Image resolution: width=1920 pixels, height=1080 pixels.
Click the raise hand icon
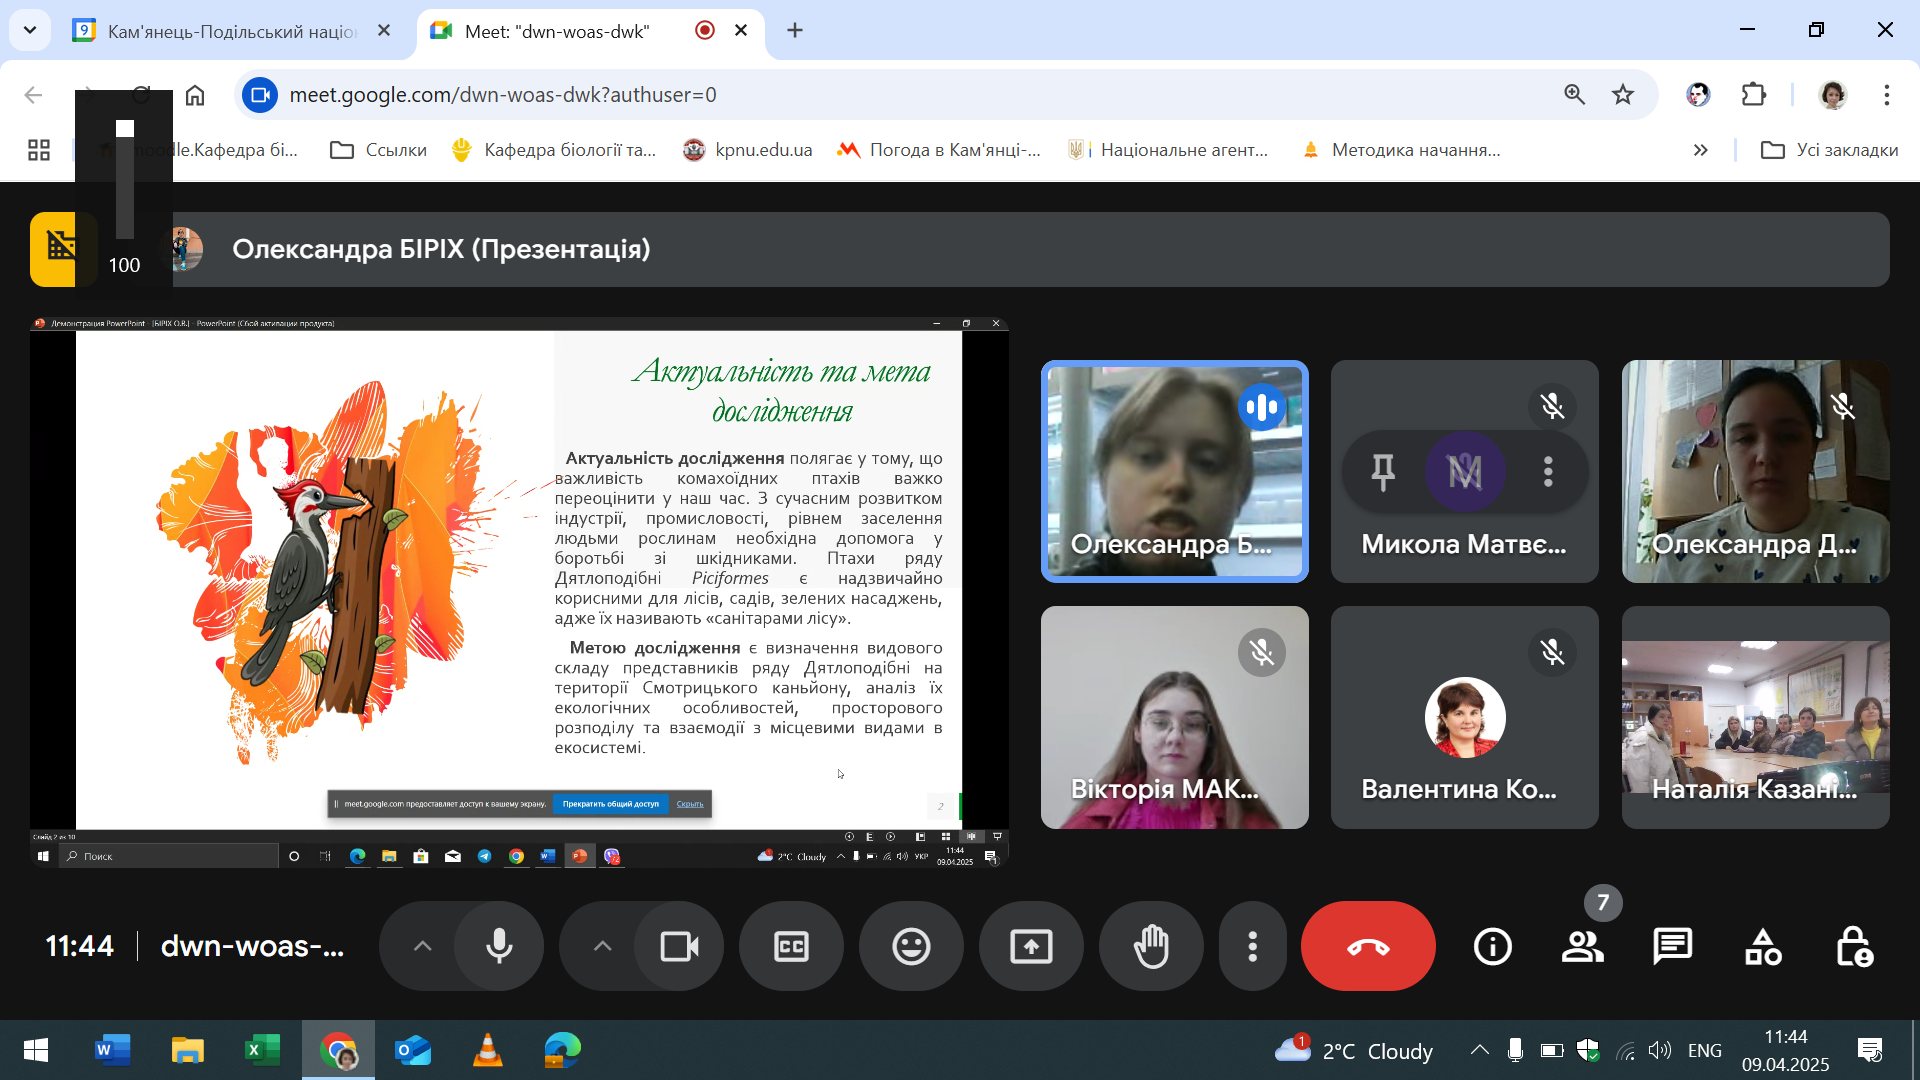tap(1151, 946)
